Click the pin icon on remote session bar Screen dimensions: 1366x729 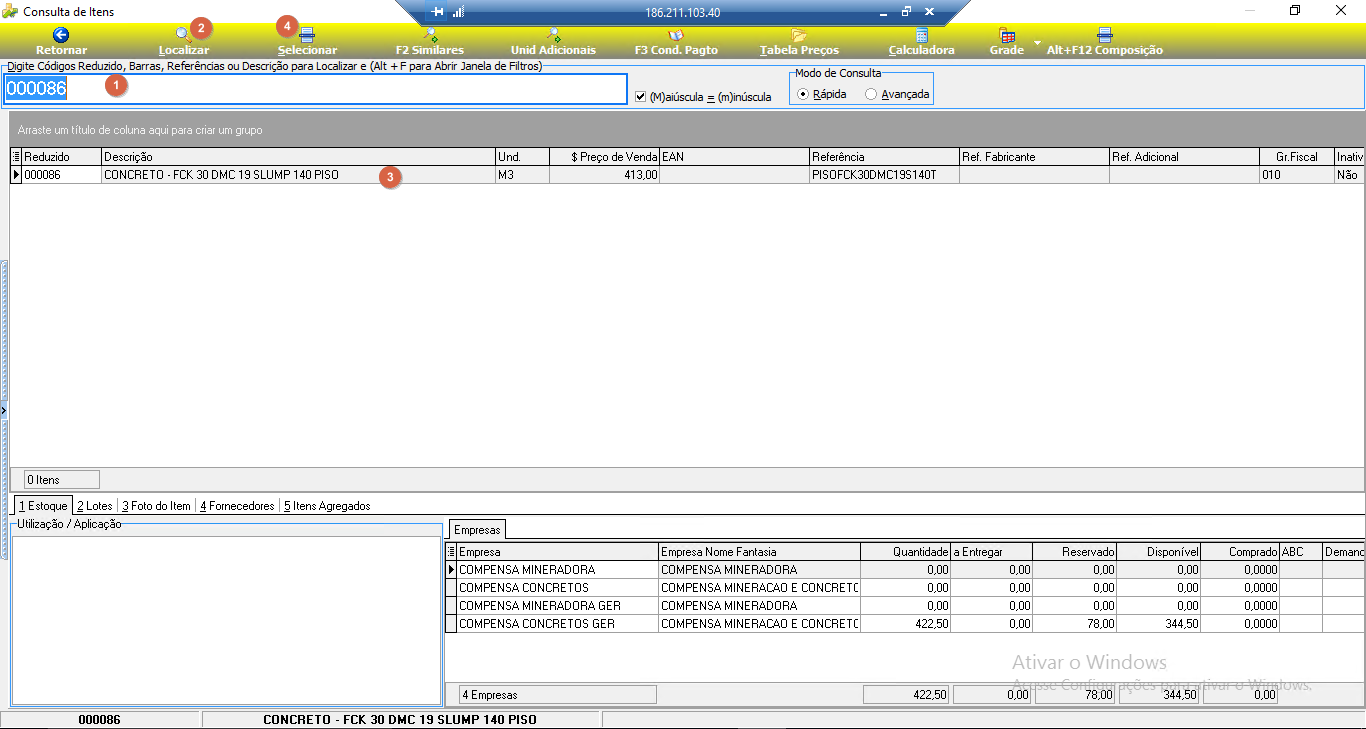click(438, 12)
